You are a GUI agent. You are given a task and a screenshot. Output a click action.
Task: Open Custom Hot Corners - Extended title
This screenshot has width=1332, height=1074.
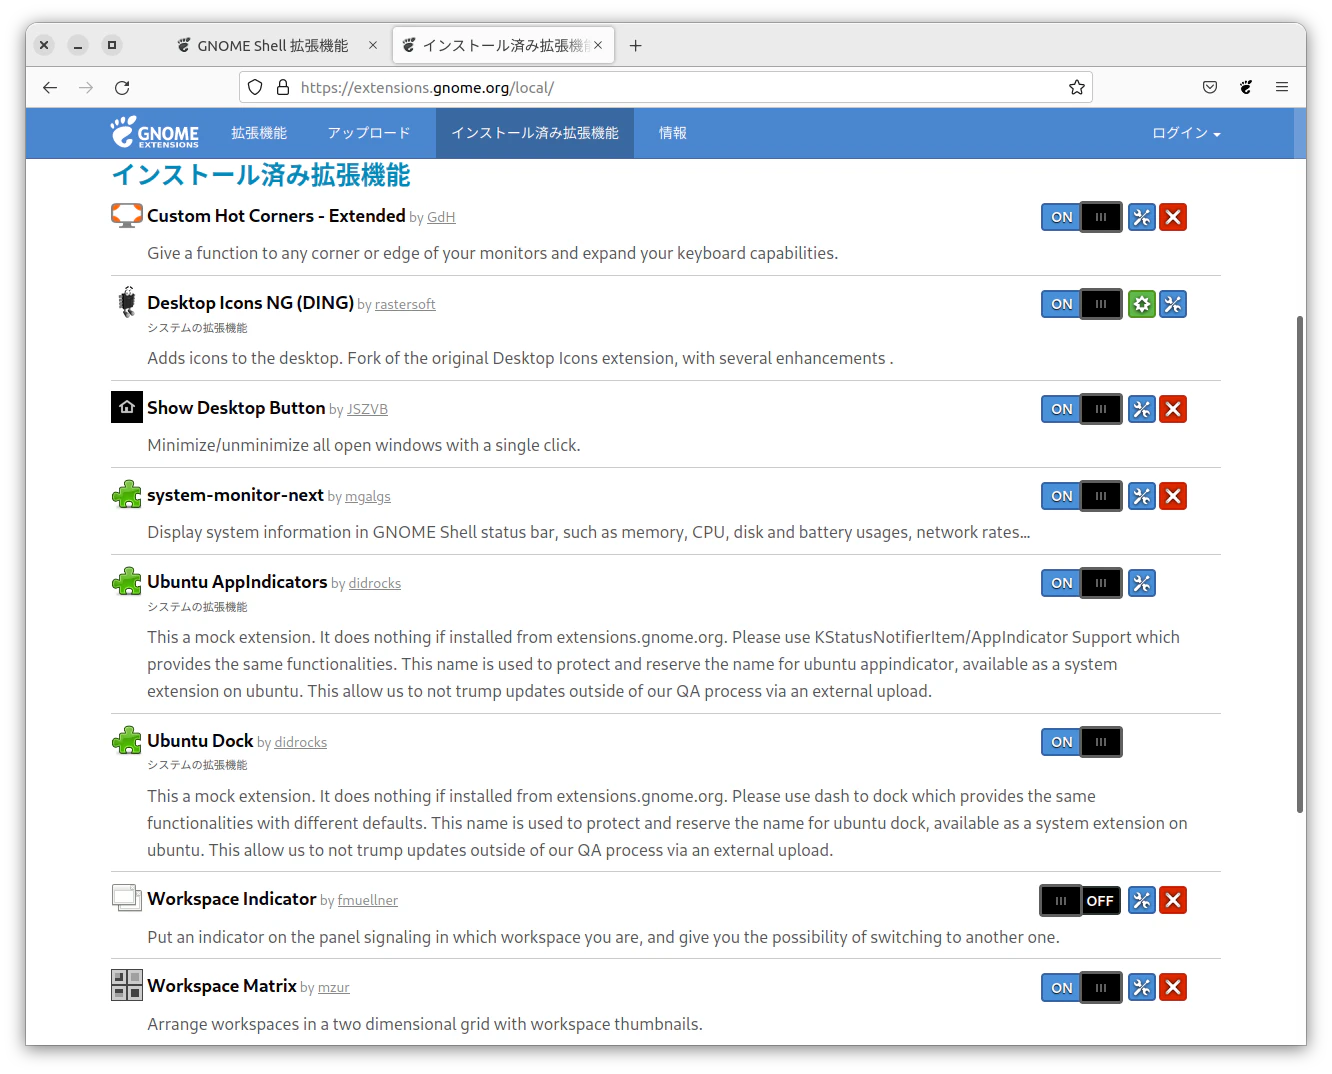point(276,216)
